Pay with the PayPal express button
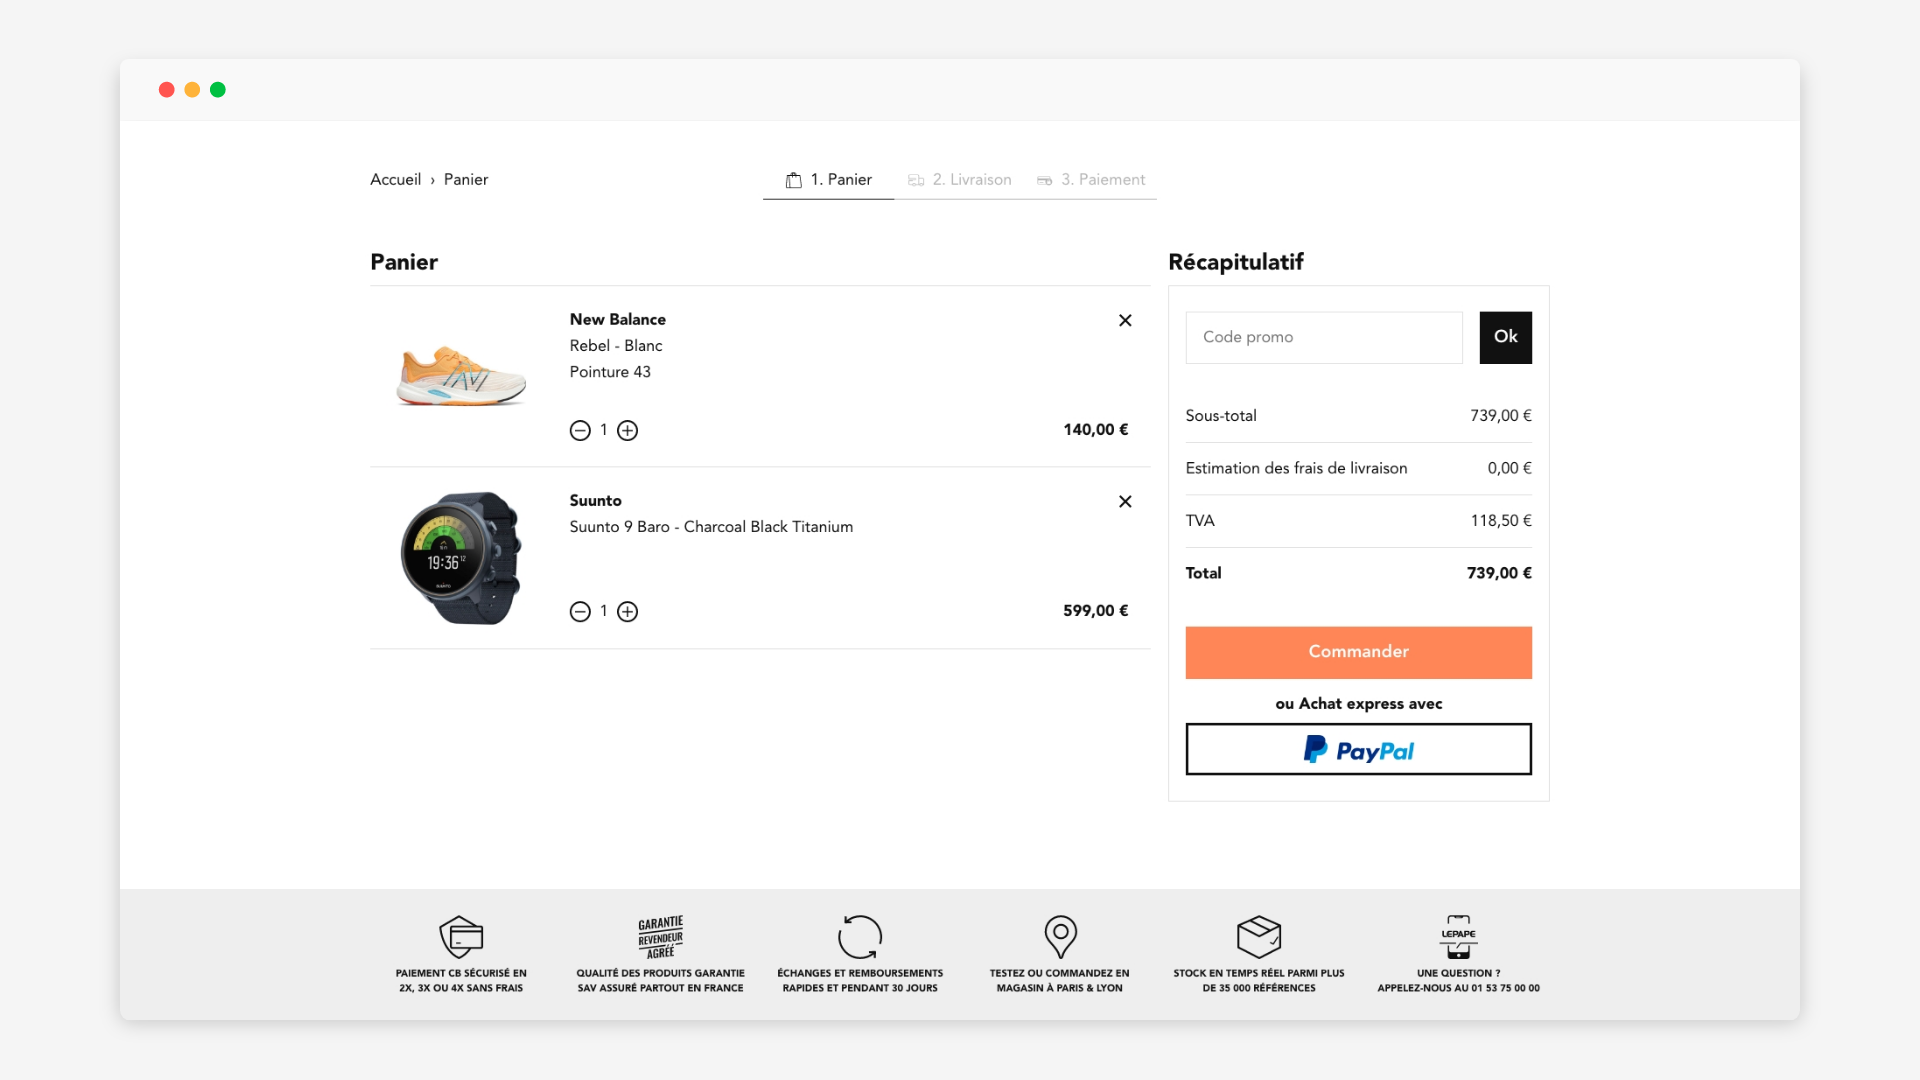 1358,749
